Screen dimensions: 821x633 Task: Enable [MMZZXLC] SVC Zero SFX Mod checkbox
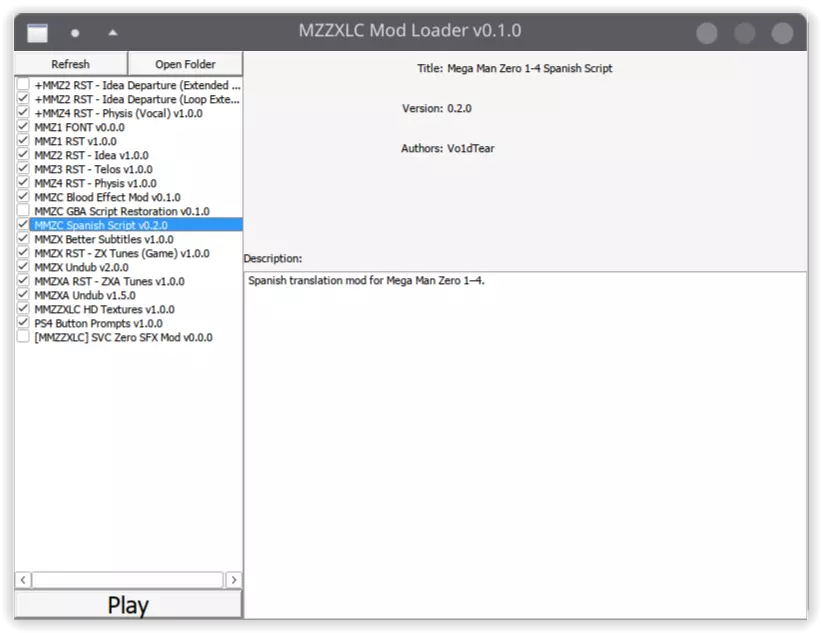23,337
